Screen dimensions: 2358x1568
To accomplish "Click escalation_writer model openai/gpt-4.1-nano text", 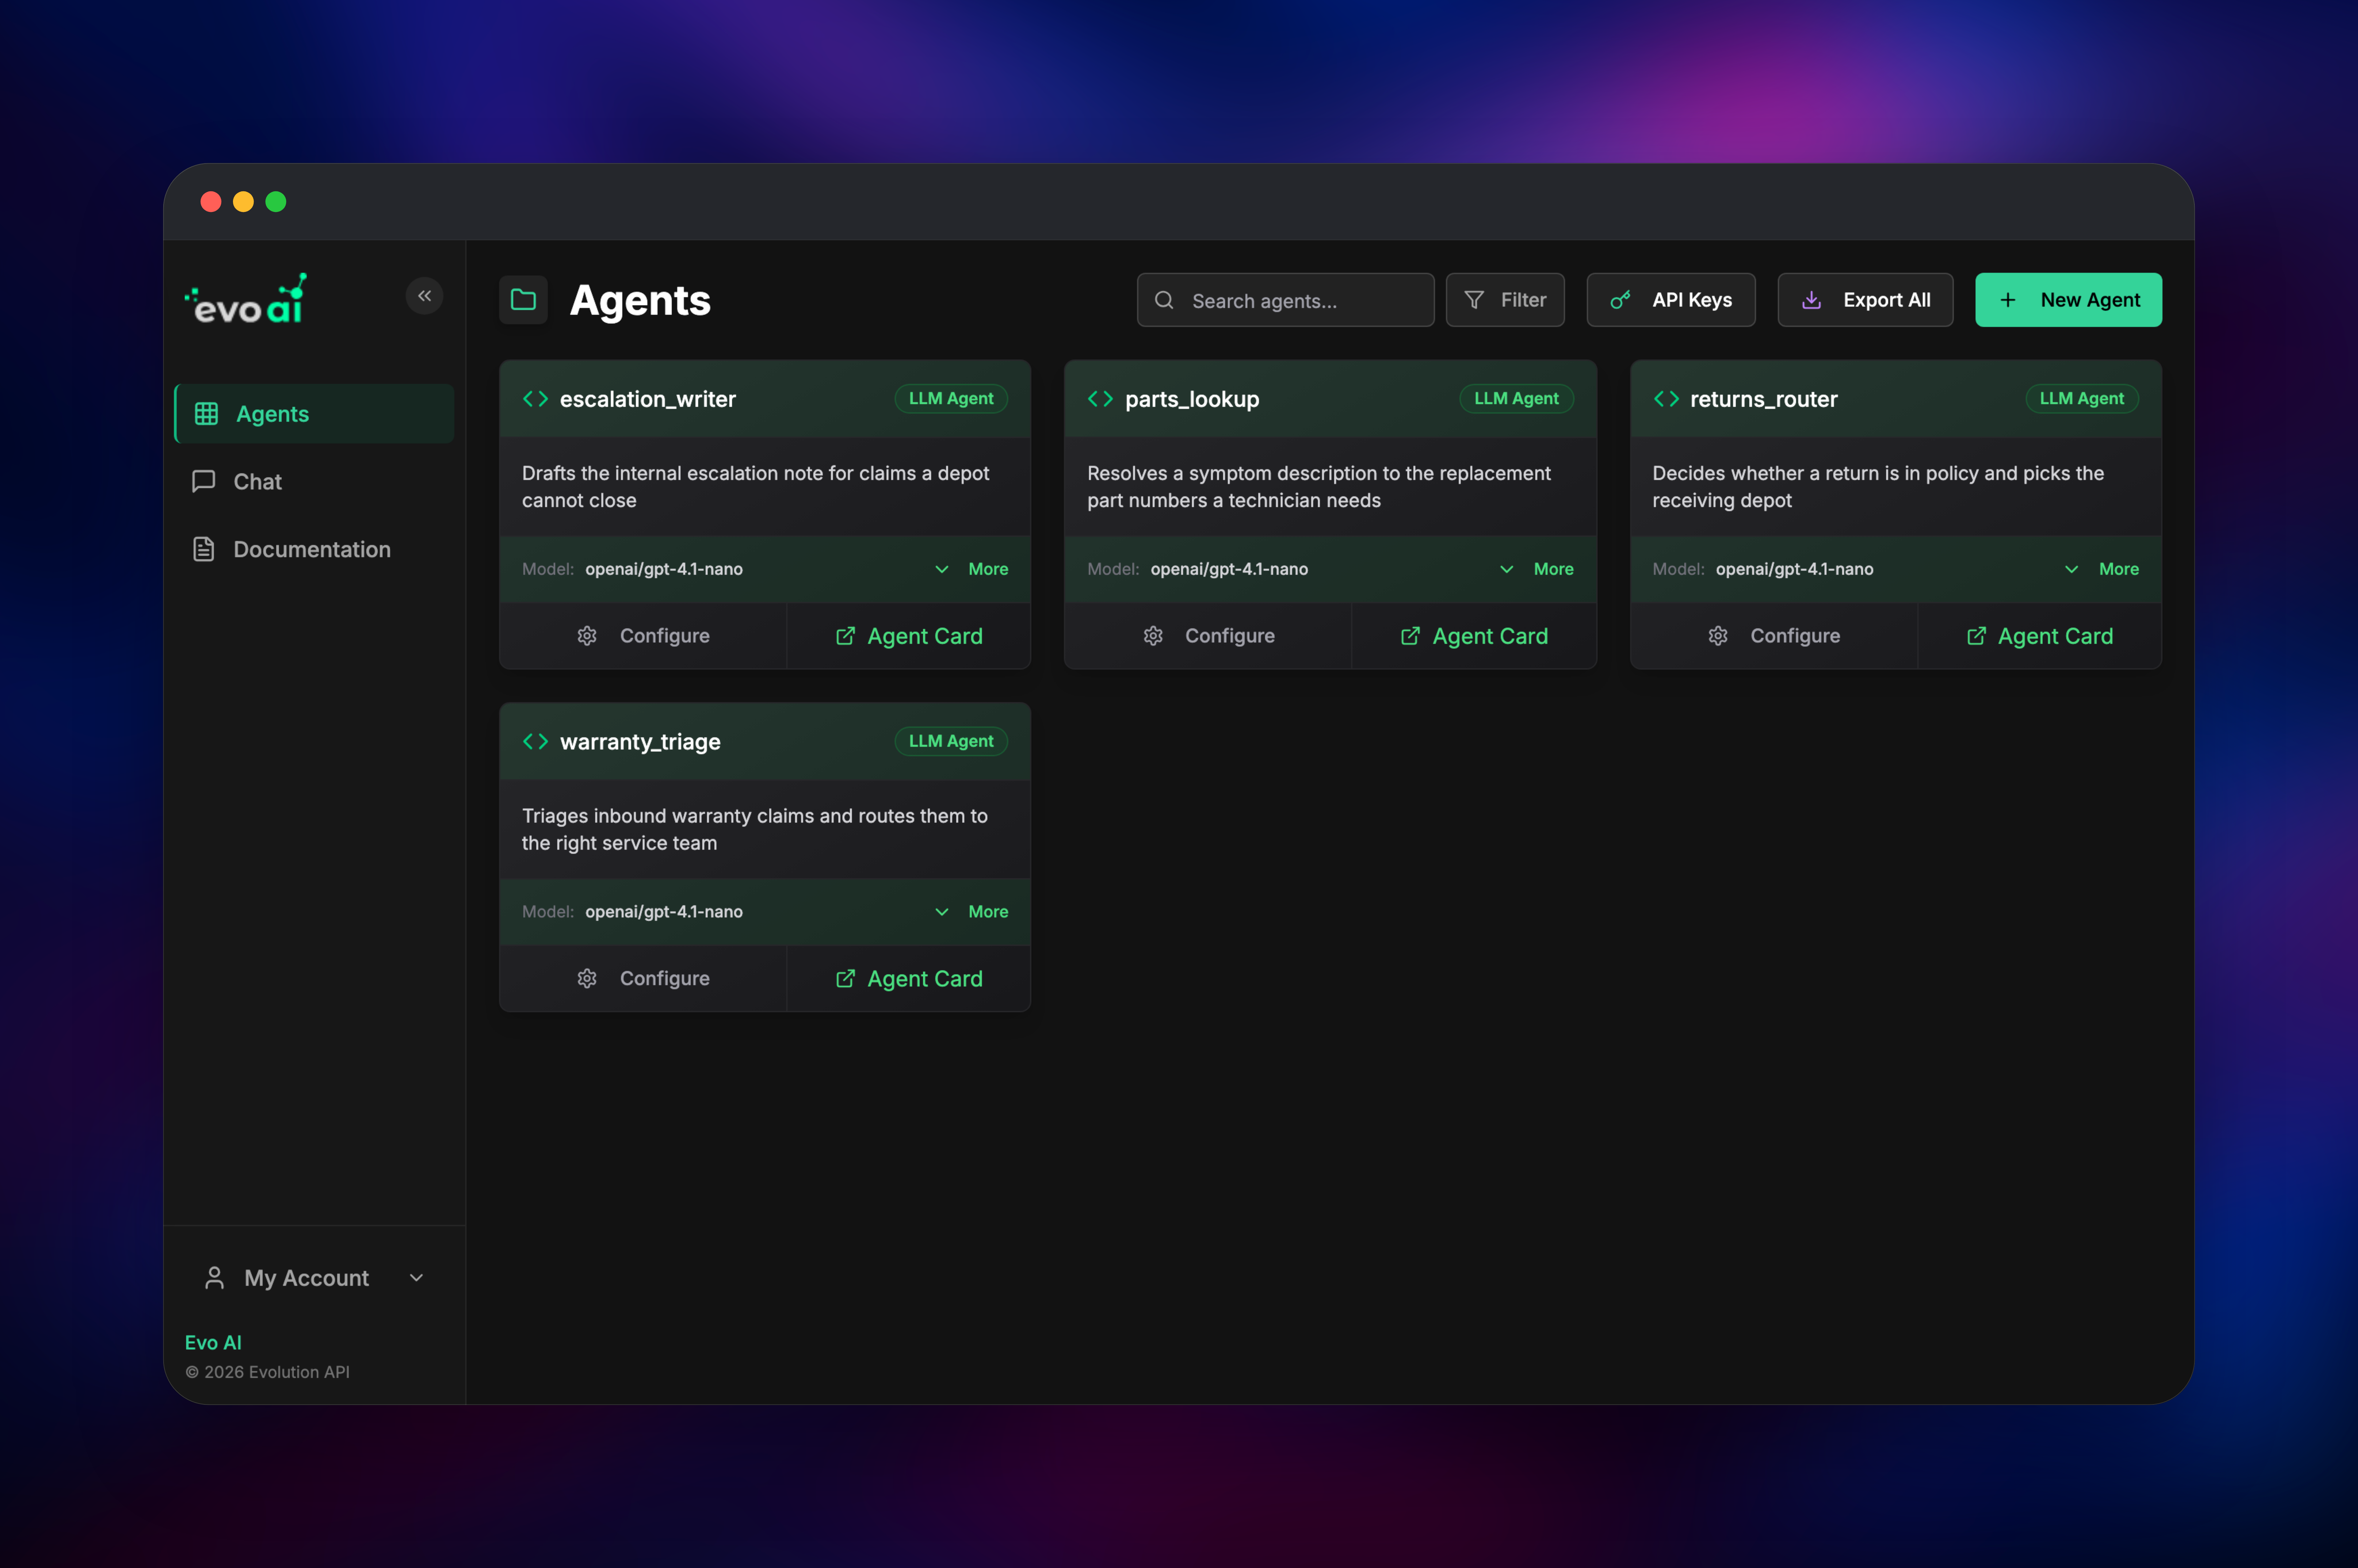I will 664,569.
